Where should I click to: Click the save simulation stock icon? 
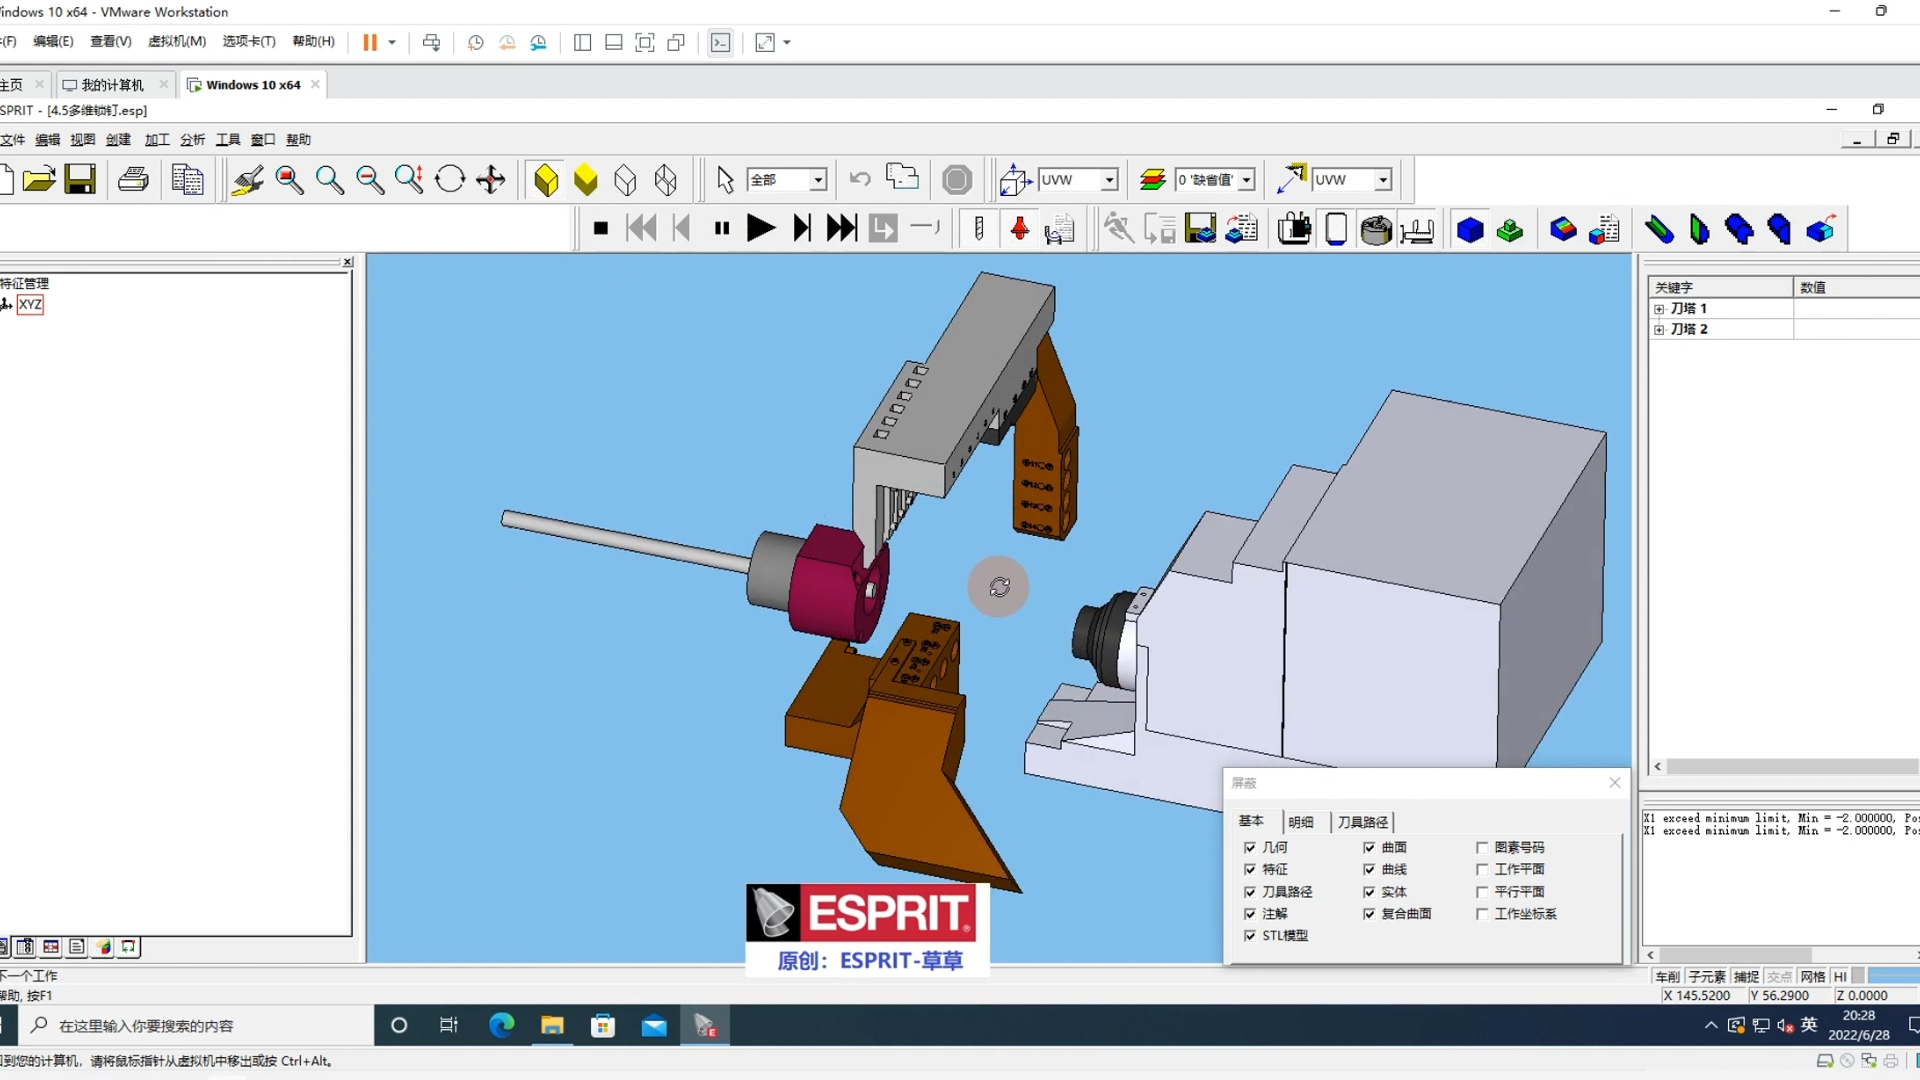coord(1200,229)
